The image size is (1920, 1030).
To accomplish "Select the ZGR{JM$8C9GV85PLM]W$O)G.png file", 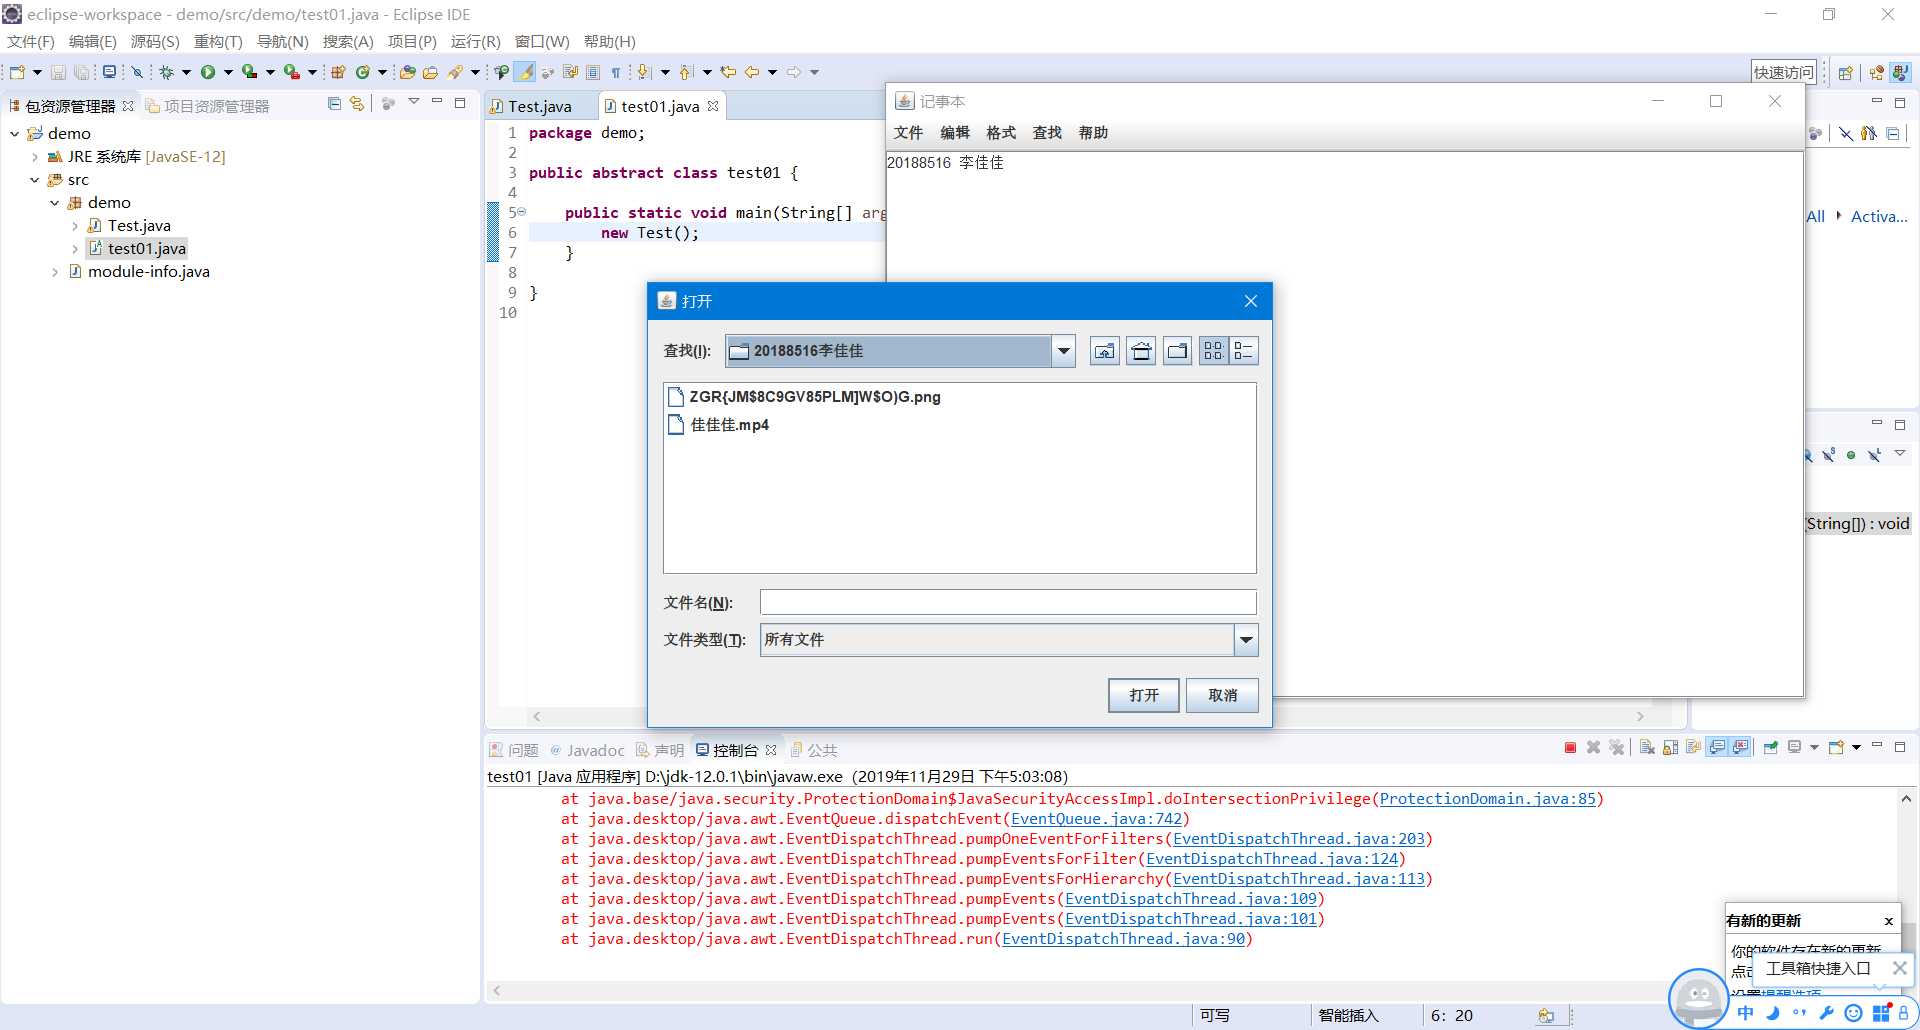I will pos(804,397).
